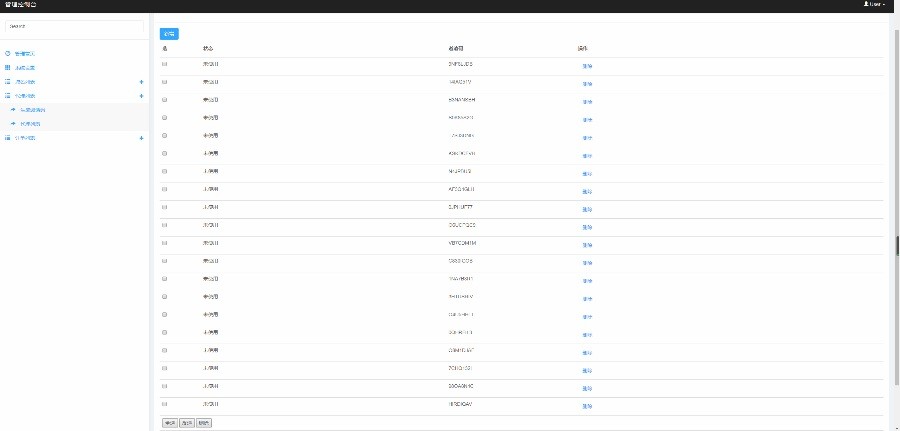
Task: Tick the select-all checkbox column header
Action: (164, 47)
